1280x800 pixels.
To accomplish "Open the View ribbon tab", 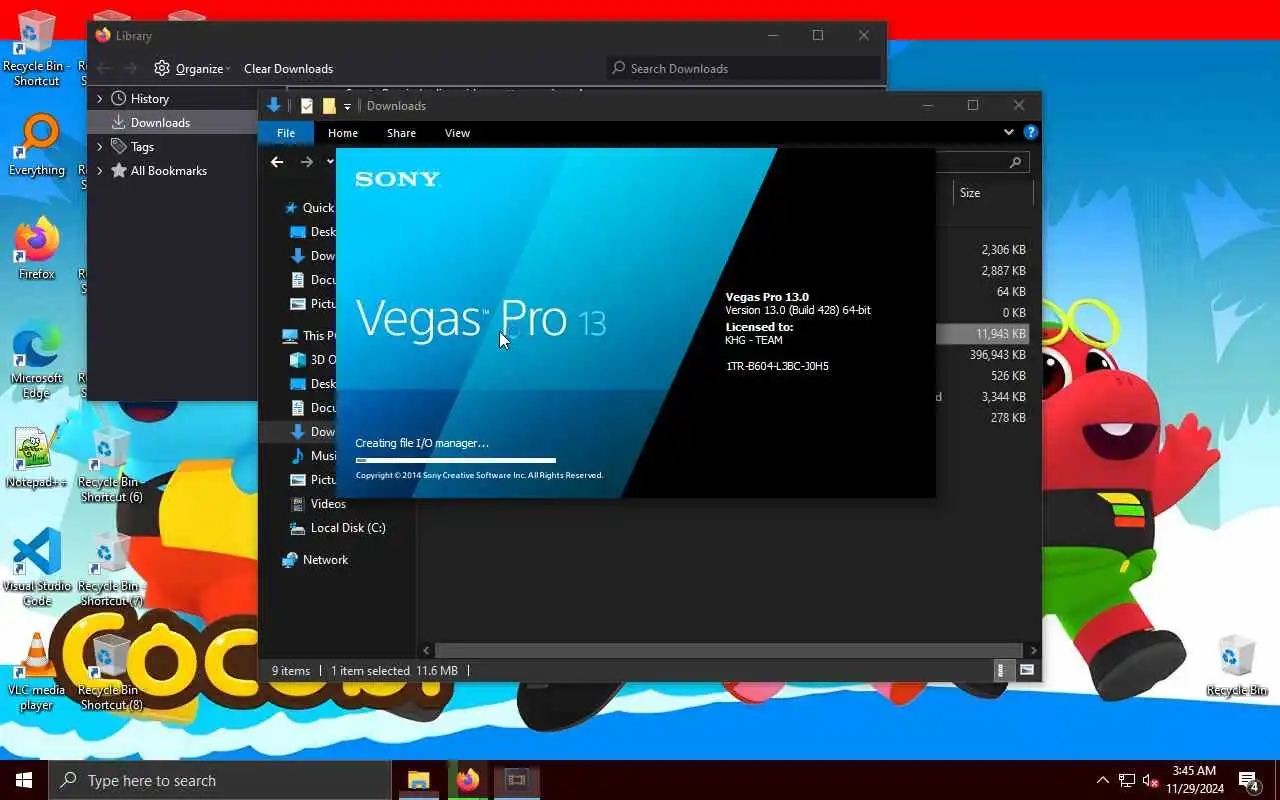I will [457, 133].
